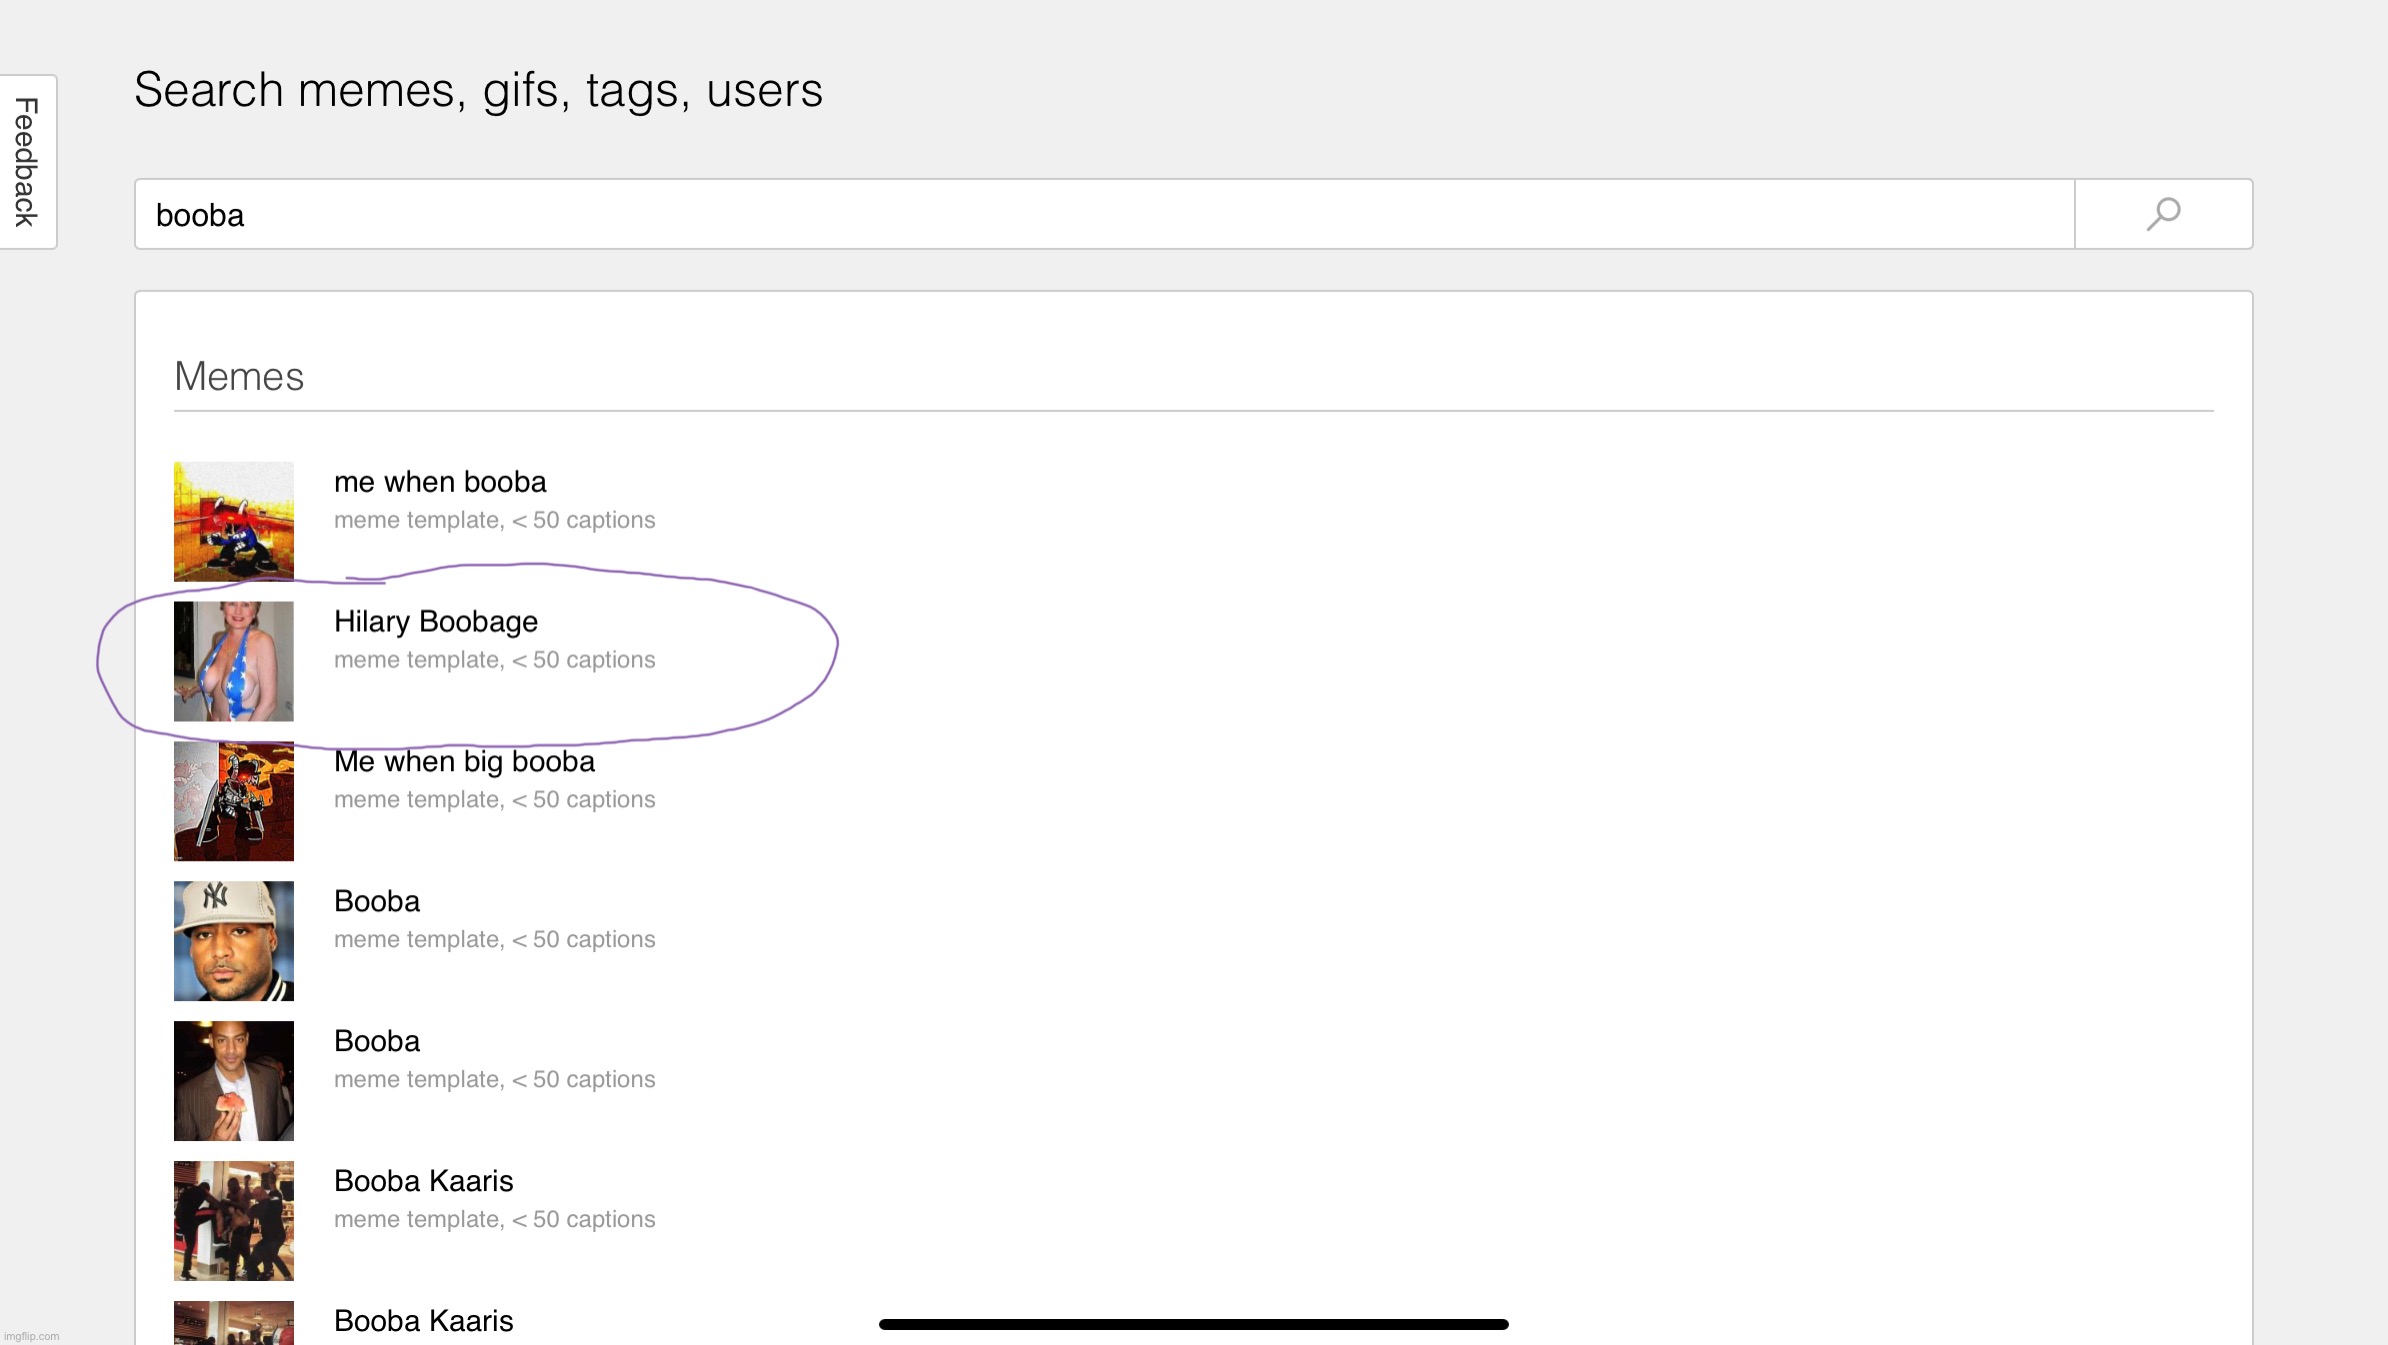Click the Booba title beside the suited man photo
This screenshot has width=2388, height=1345.
click(377, 1042)
